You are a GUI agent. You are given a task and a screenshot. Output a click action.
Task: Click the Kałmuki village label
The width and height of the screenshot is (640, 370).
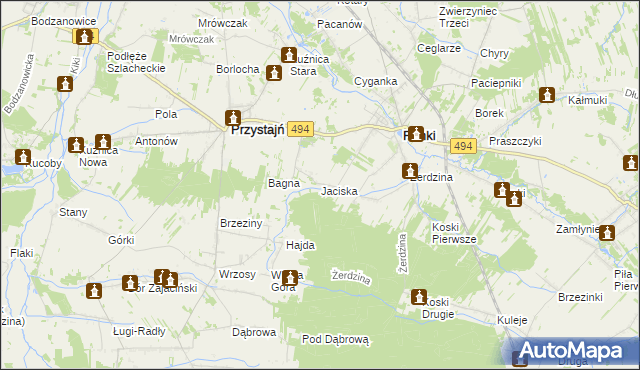pyautogui.click(x=587, y=100)
